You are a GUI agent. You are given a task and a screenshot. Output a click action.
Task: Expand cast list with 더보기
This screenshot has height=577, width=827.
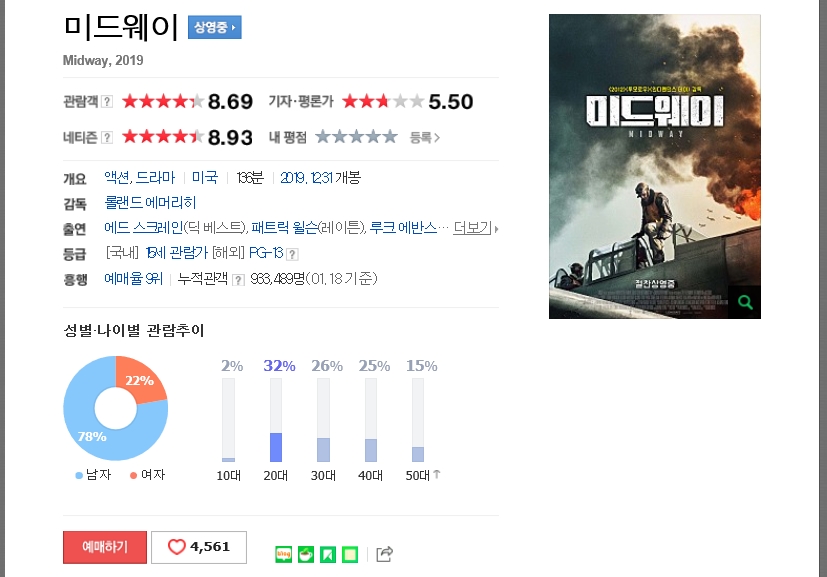(x=475, y=228)
